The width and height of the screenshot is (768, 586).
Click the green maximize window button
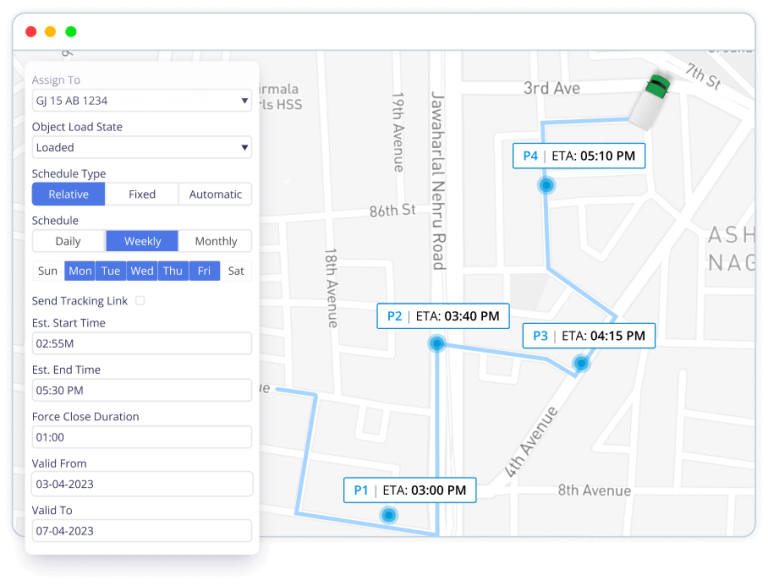pyautogui.click(x=71, y=31)
